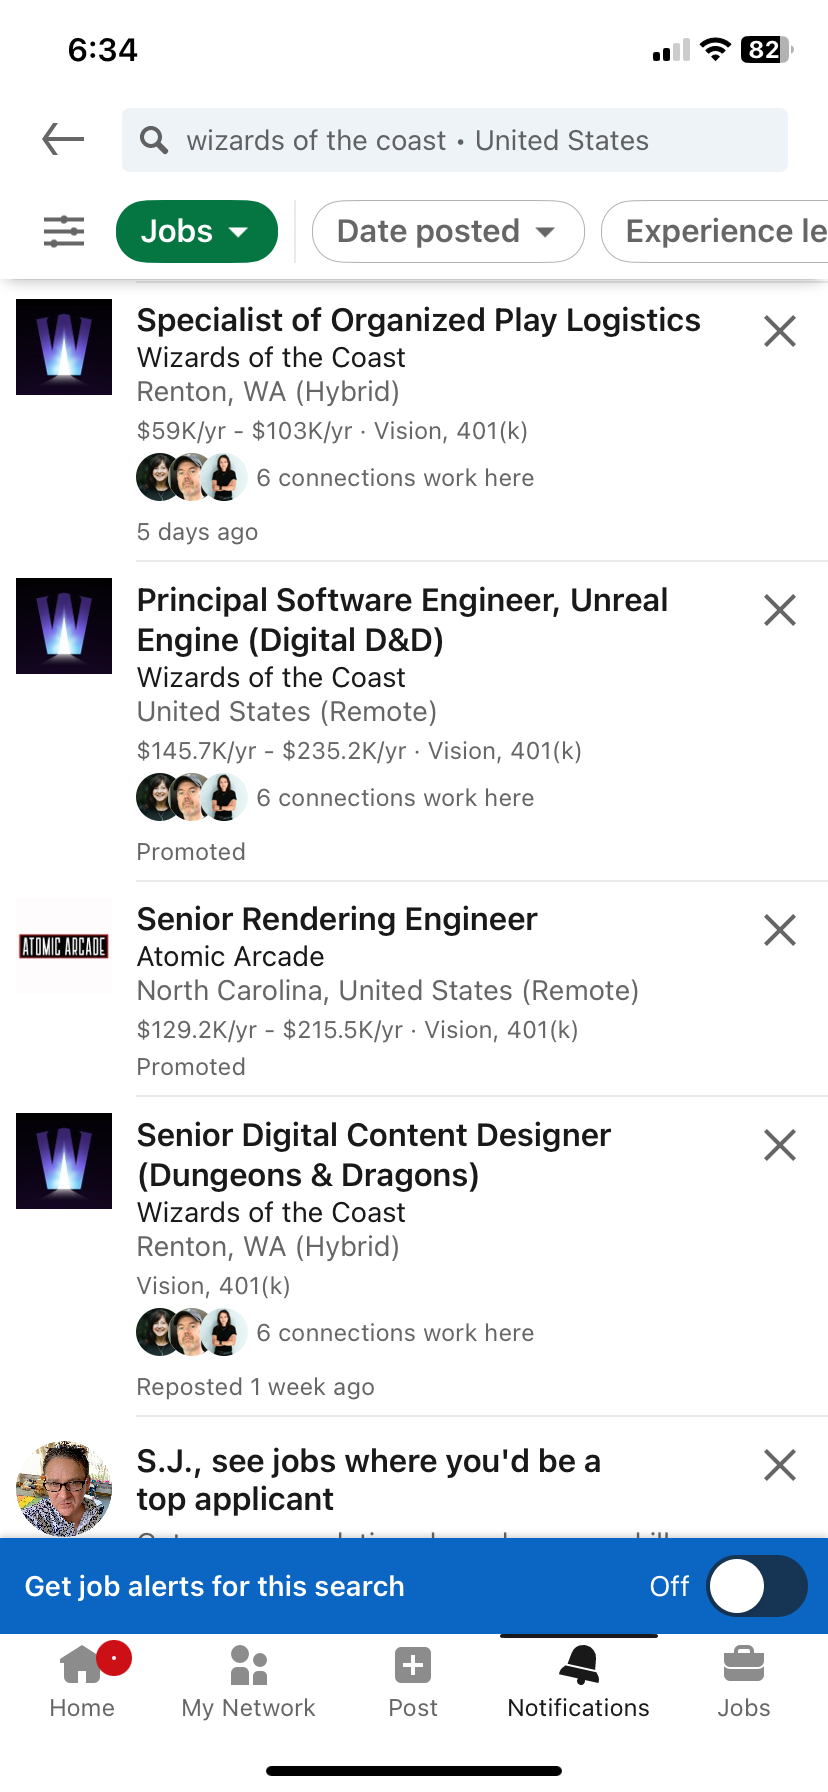The image size is (828, 1792).
Task: Dismiss the top applicant suggestion card
Action: coord(779,1465)
